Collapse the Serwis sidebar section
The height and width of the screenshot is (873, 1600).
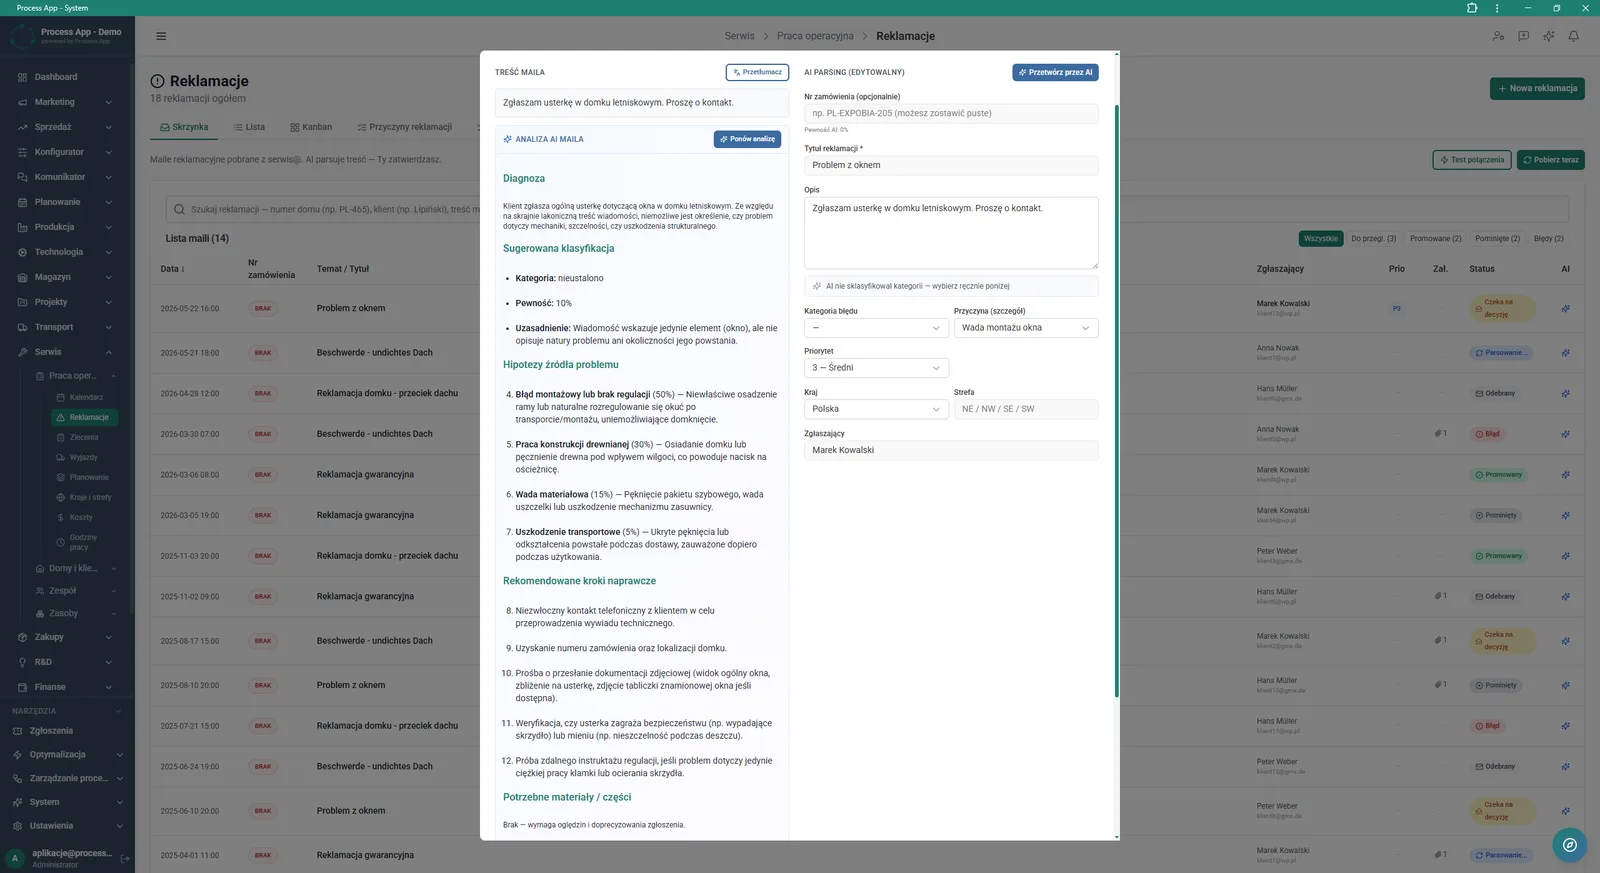[66, 352]
